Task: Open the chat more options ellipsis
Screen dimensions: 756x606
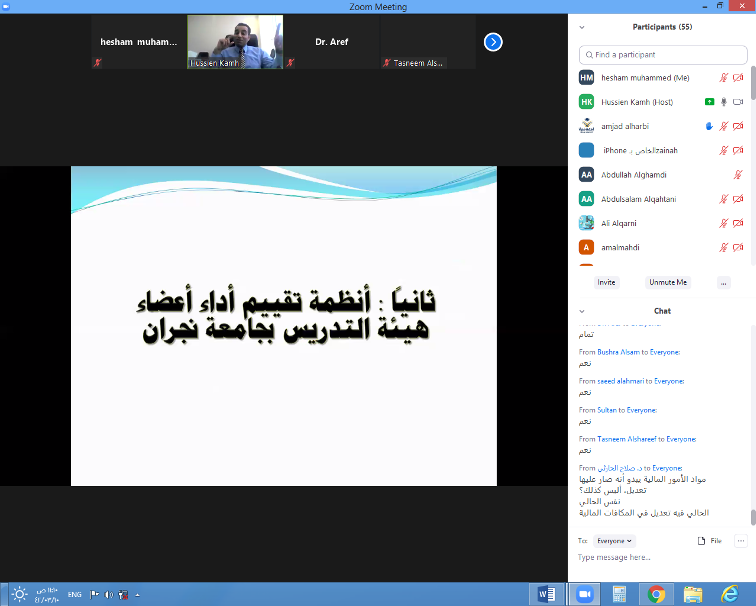Action: click(x=740, y=540)
